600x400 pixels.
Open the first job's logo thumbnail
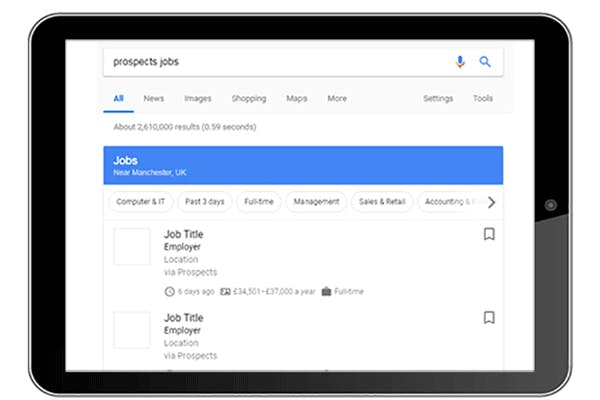[x=131, y=247]
